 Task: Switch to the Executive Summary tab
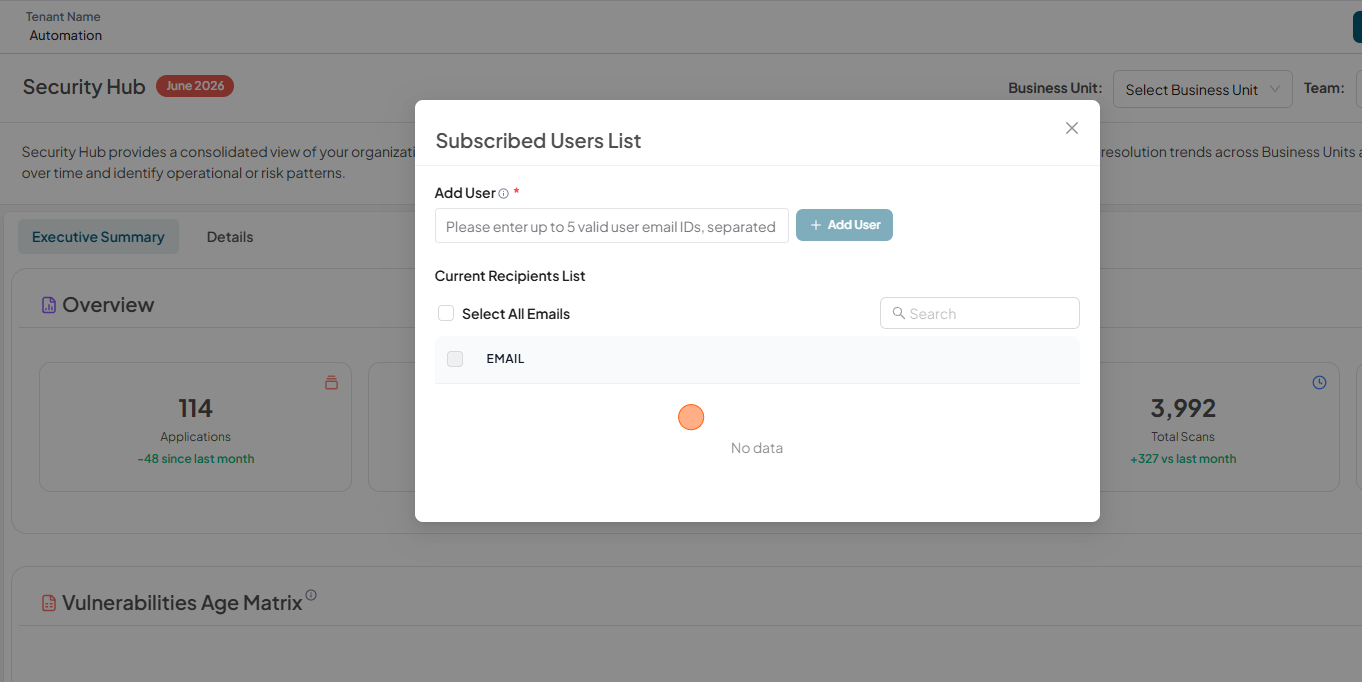[x=98, y=237]
